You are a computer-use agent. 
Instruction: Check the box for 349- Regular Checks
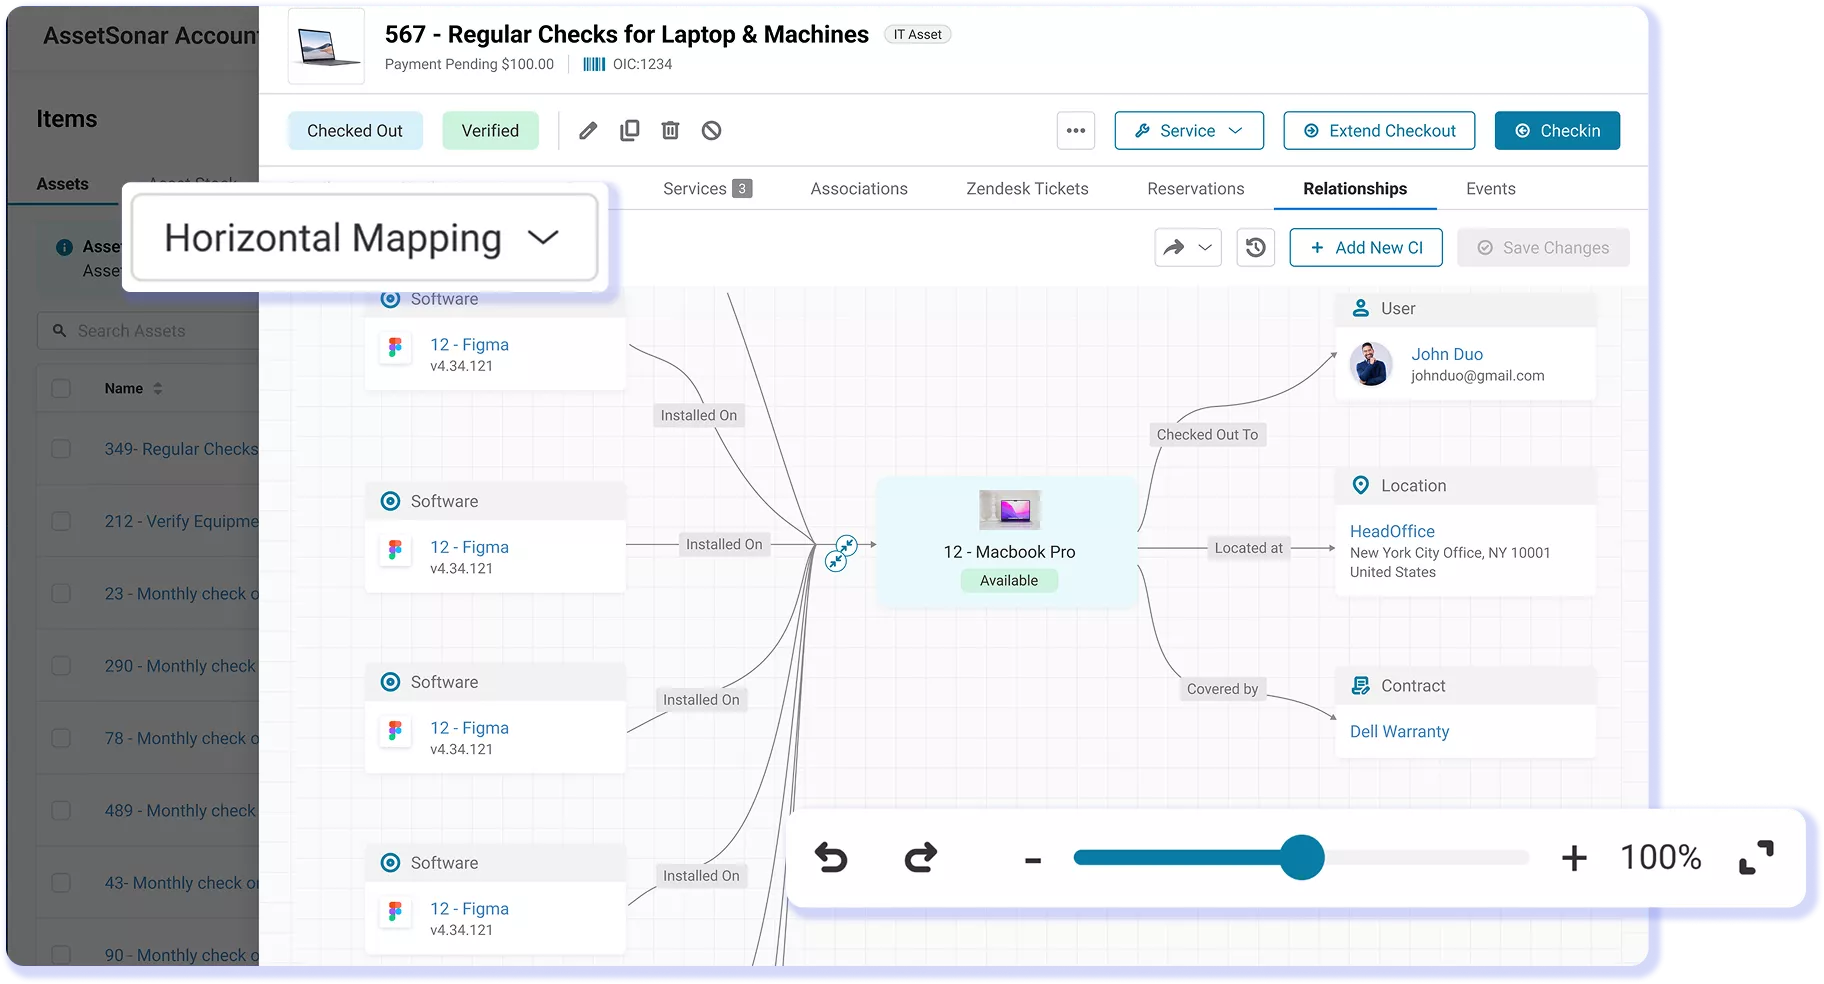click(x=61, y=449)
